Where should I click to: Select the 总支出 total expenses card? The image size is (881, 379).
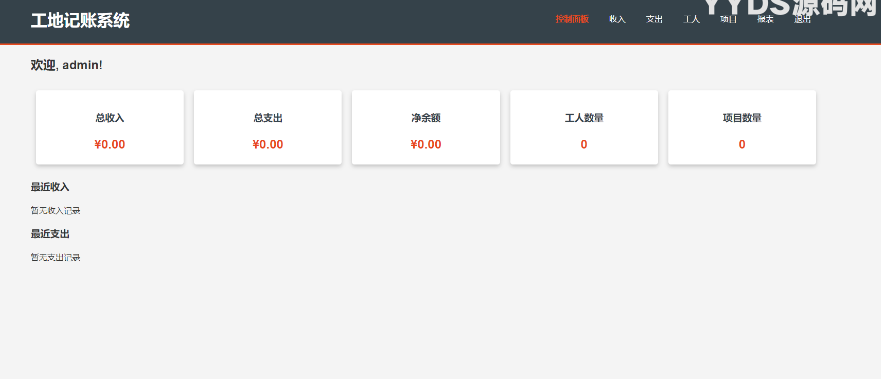tap(267, 127)
